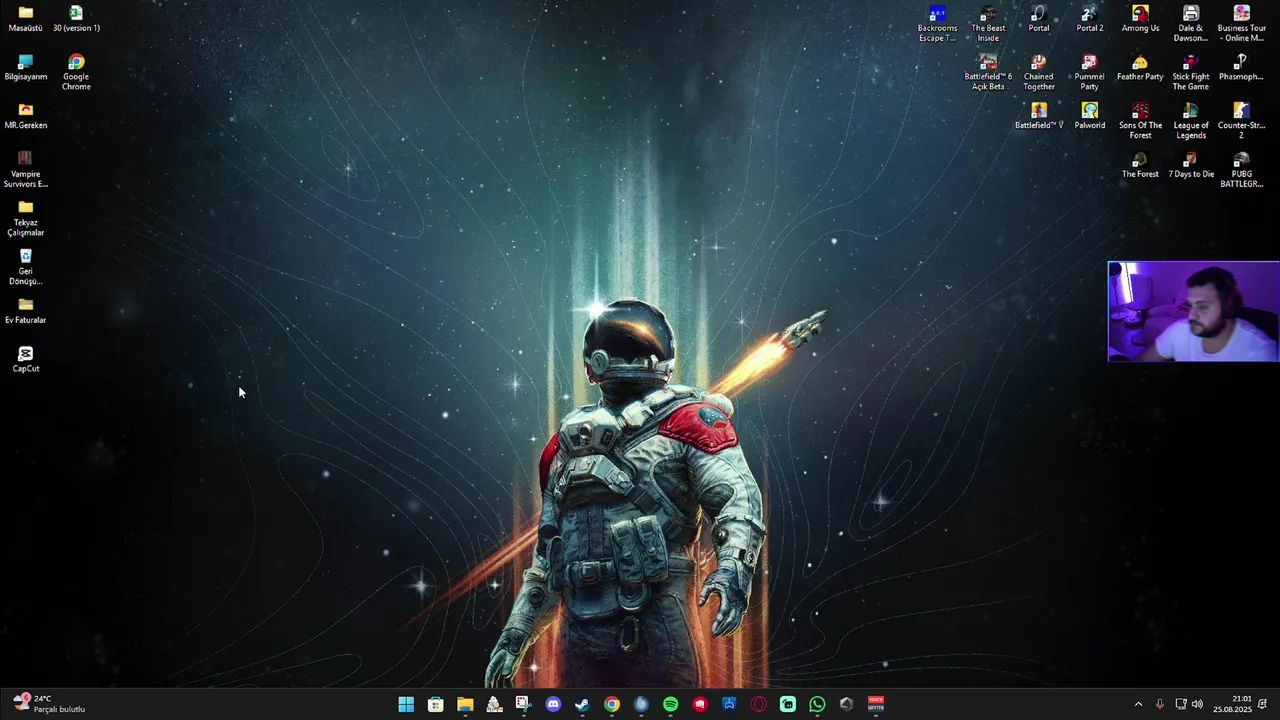The width and height of the screenshot is (1280, 720).
Task: Select The Beast Inside shortcut
Action: 988,23
